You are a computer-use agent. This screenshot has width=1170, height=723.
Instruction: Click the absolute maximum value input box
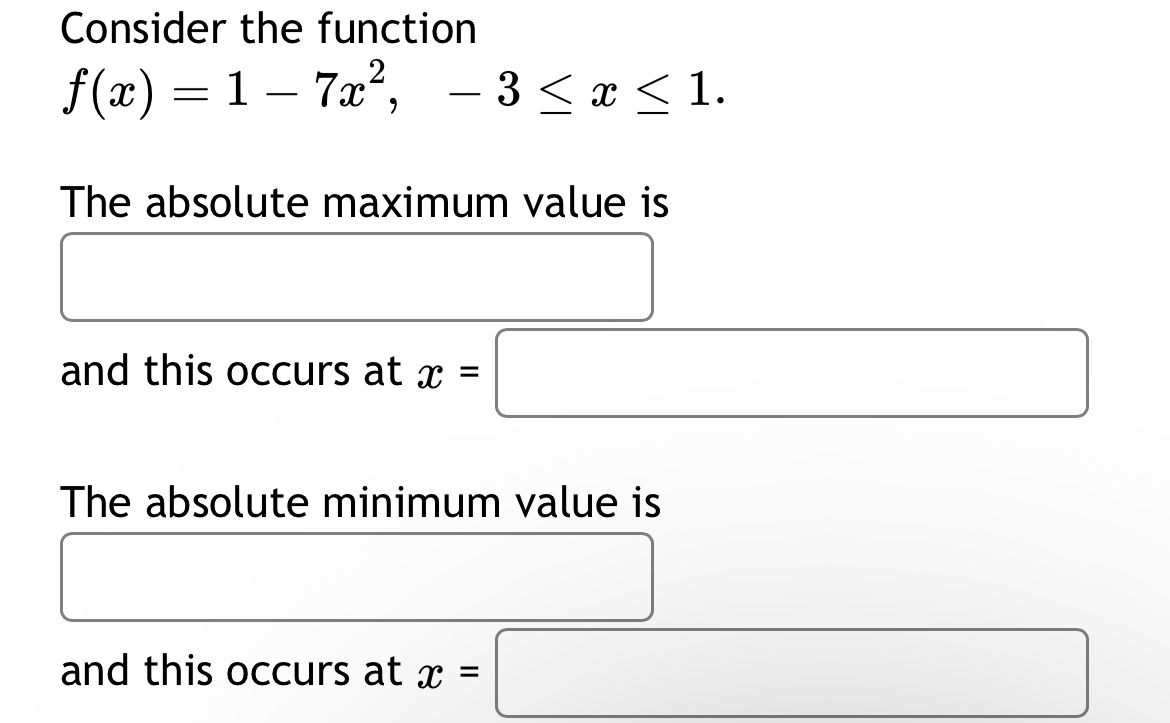tap(355, 277)
